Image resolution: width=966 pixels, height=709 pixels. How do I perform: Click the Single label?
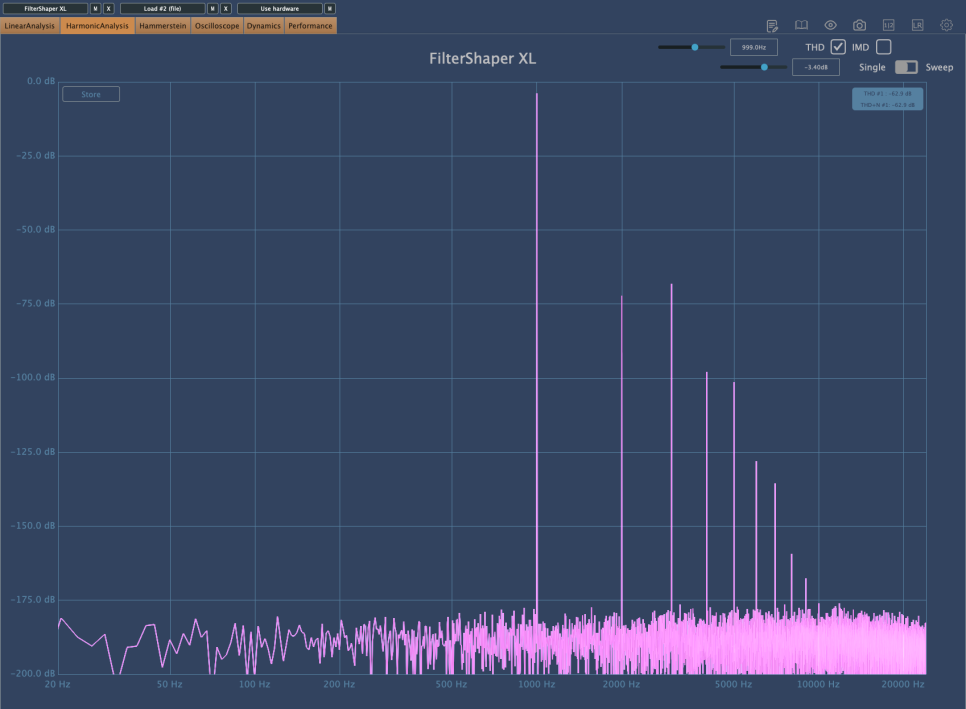872,67
